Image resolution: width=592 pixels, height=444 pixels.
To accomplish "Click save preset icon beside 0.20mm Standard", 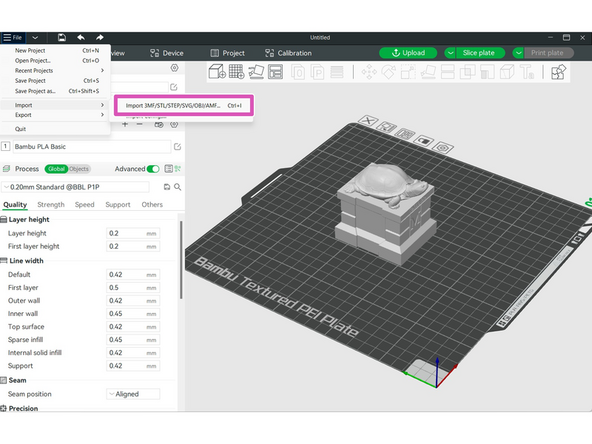I will [167, 187].
